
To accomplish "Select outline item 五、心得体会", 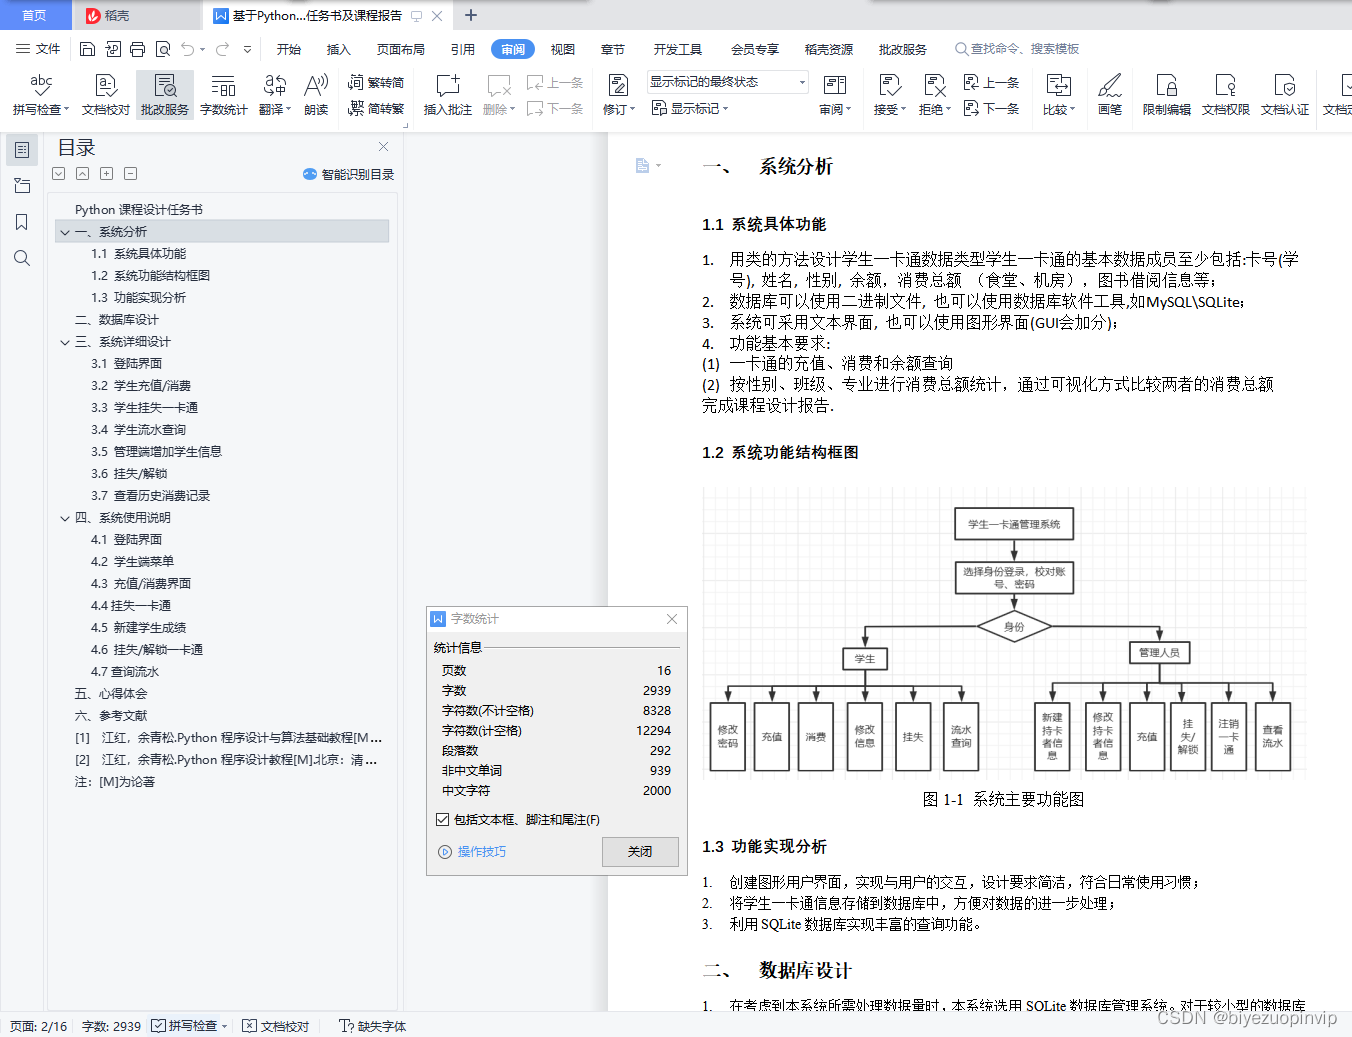I will coord(111,694).
